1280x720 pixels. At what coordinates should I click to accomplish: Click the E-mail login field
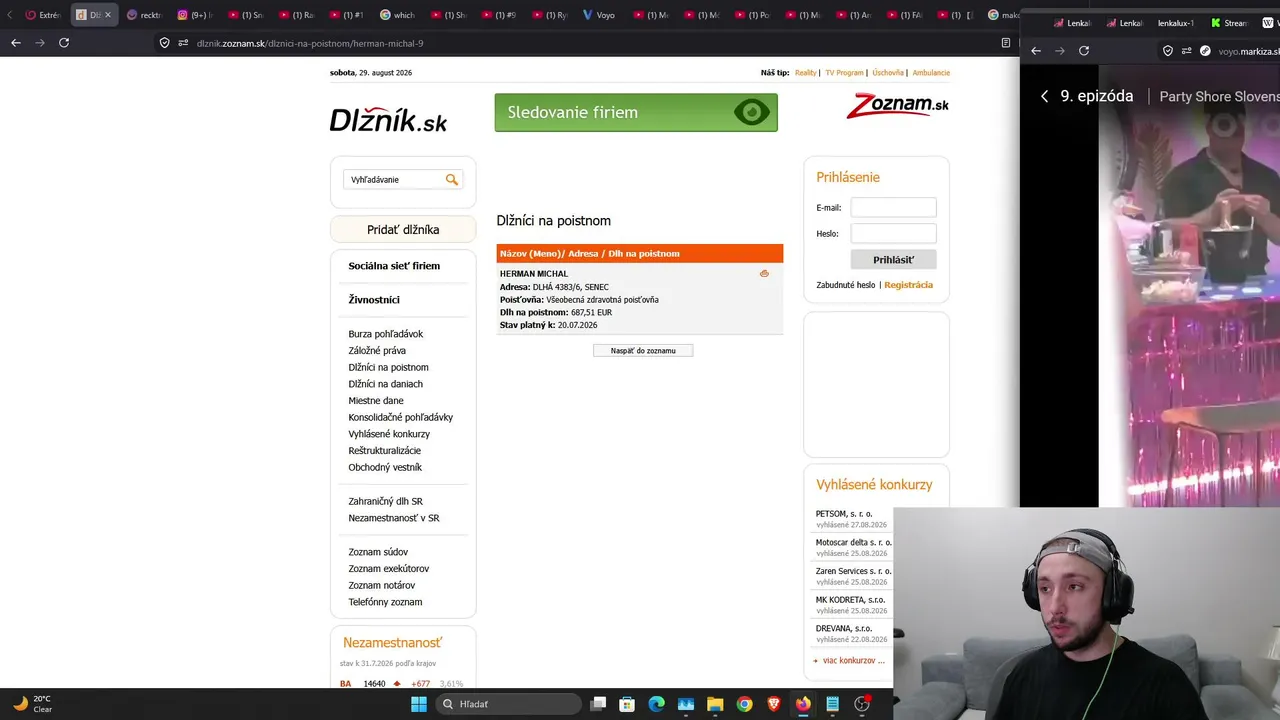[x=893, y=207]
